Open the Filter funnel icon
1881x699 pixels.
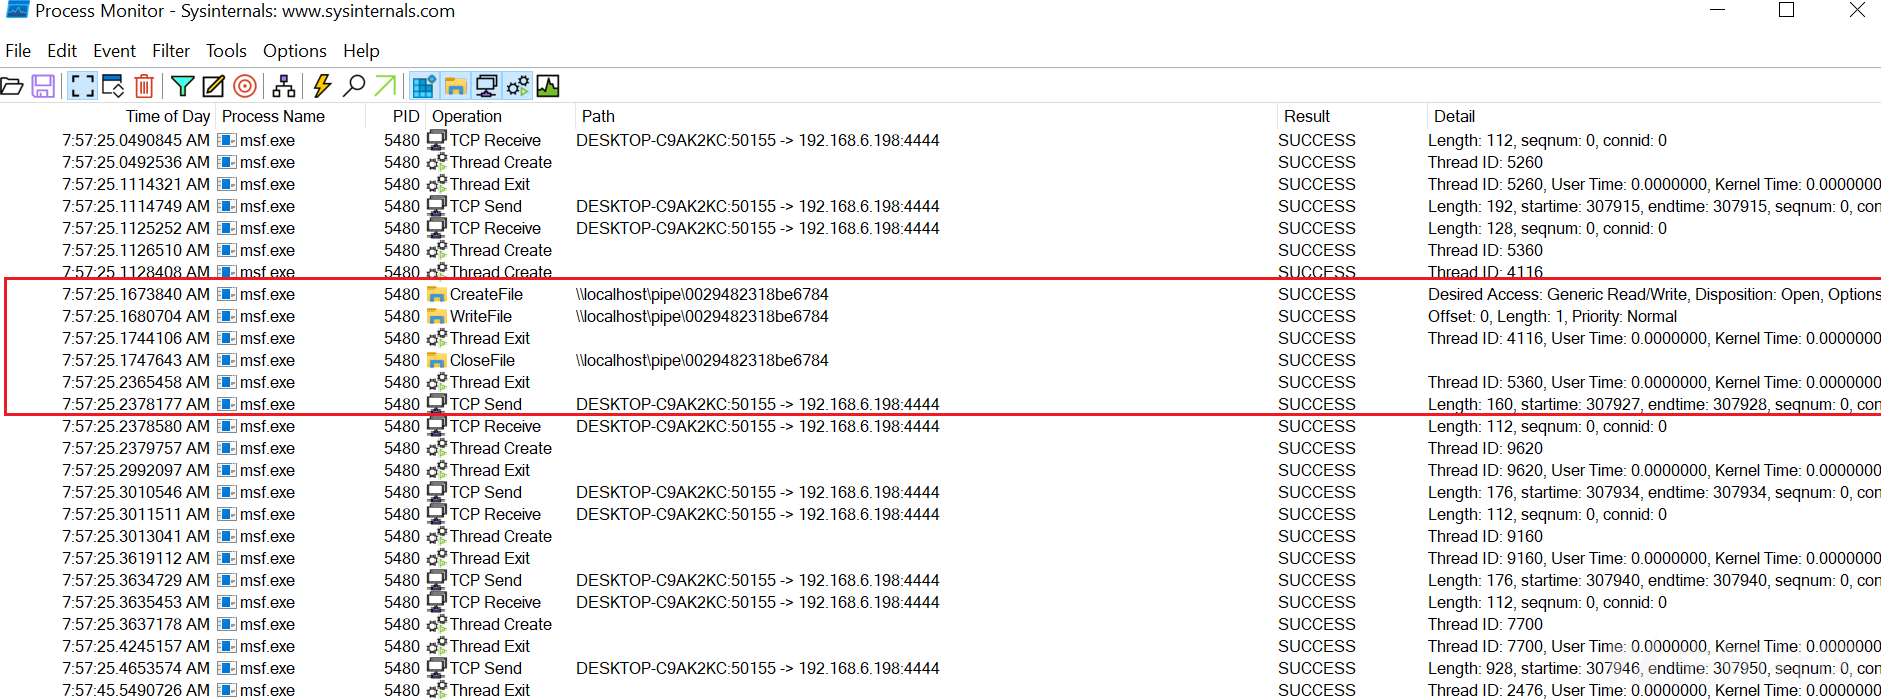[182, 86]
